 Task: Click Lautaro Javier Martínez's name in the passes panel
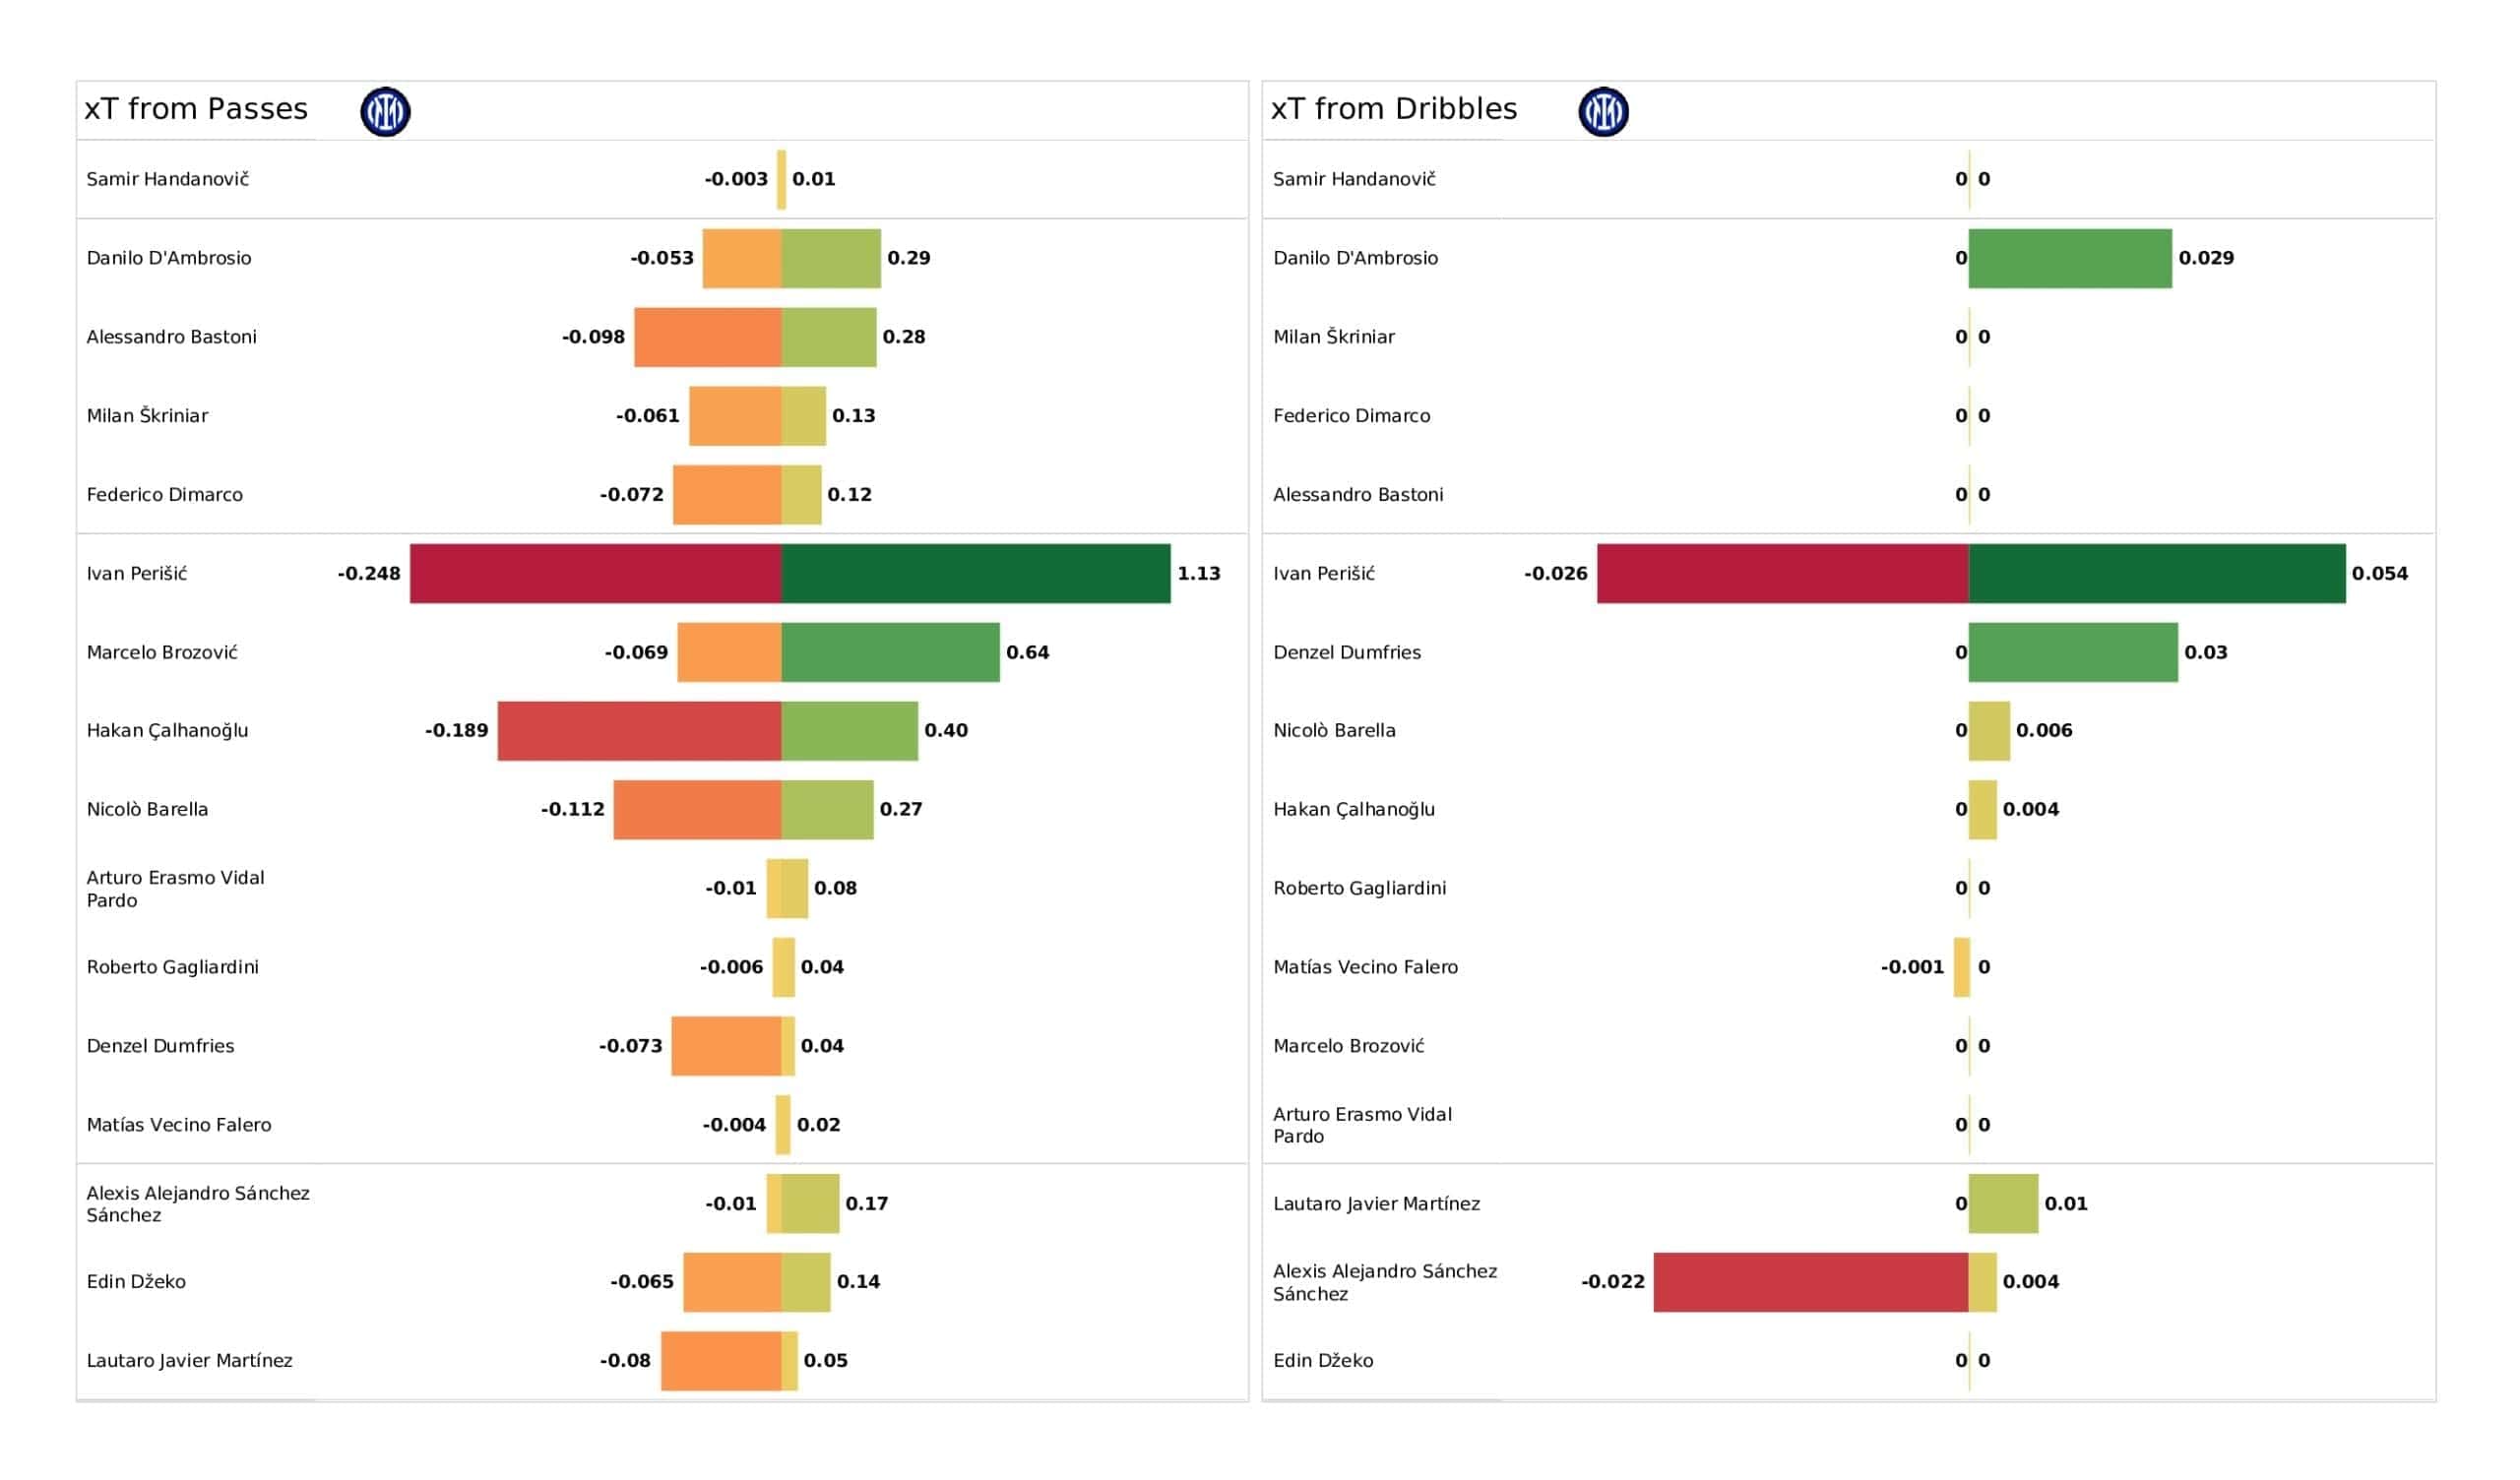[x=189, y=1361]
